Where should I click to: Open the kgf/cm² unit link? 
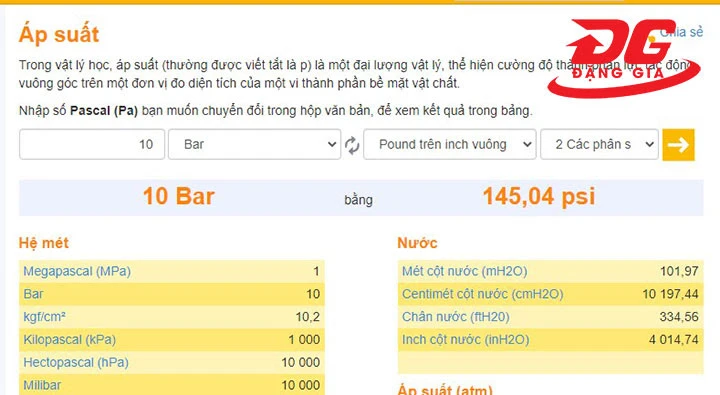(x=45, y=317)
